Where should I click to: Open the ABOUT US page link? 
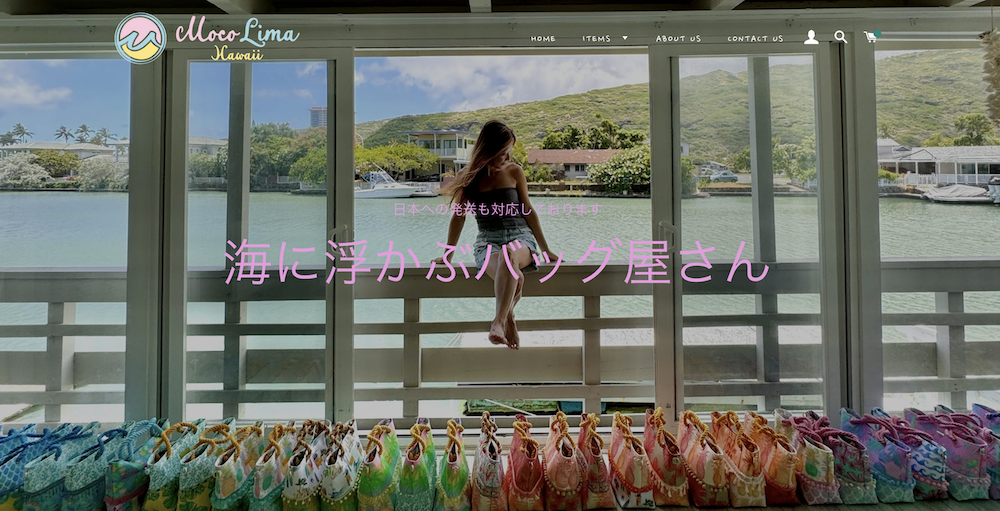pos(678,38)
